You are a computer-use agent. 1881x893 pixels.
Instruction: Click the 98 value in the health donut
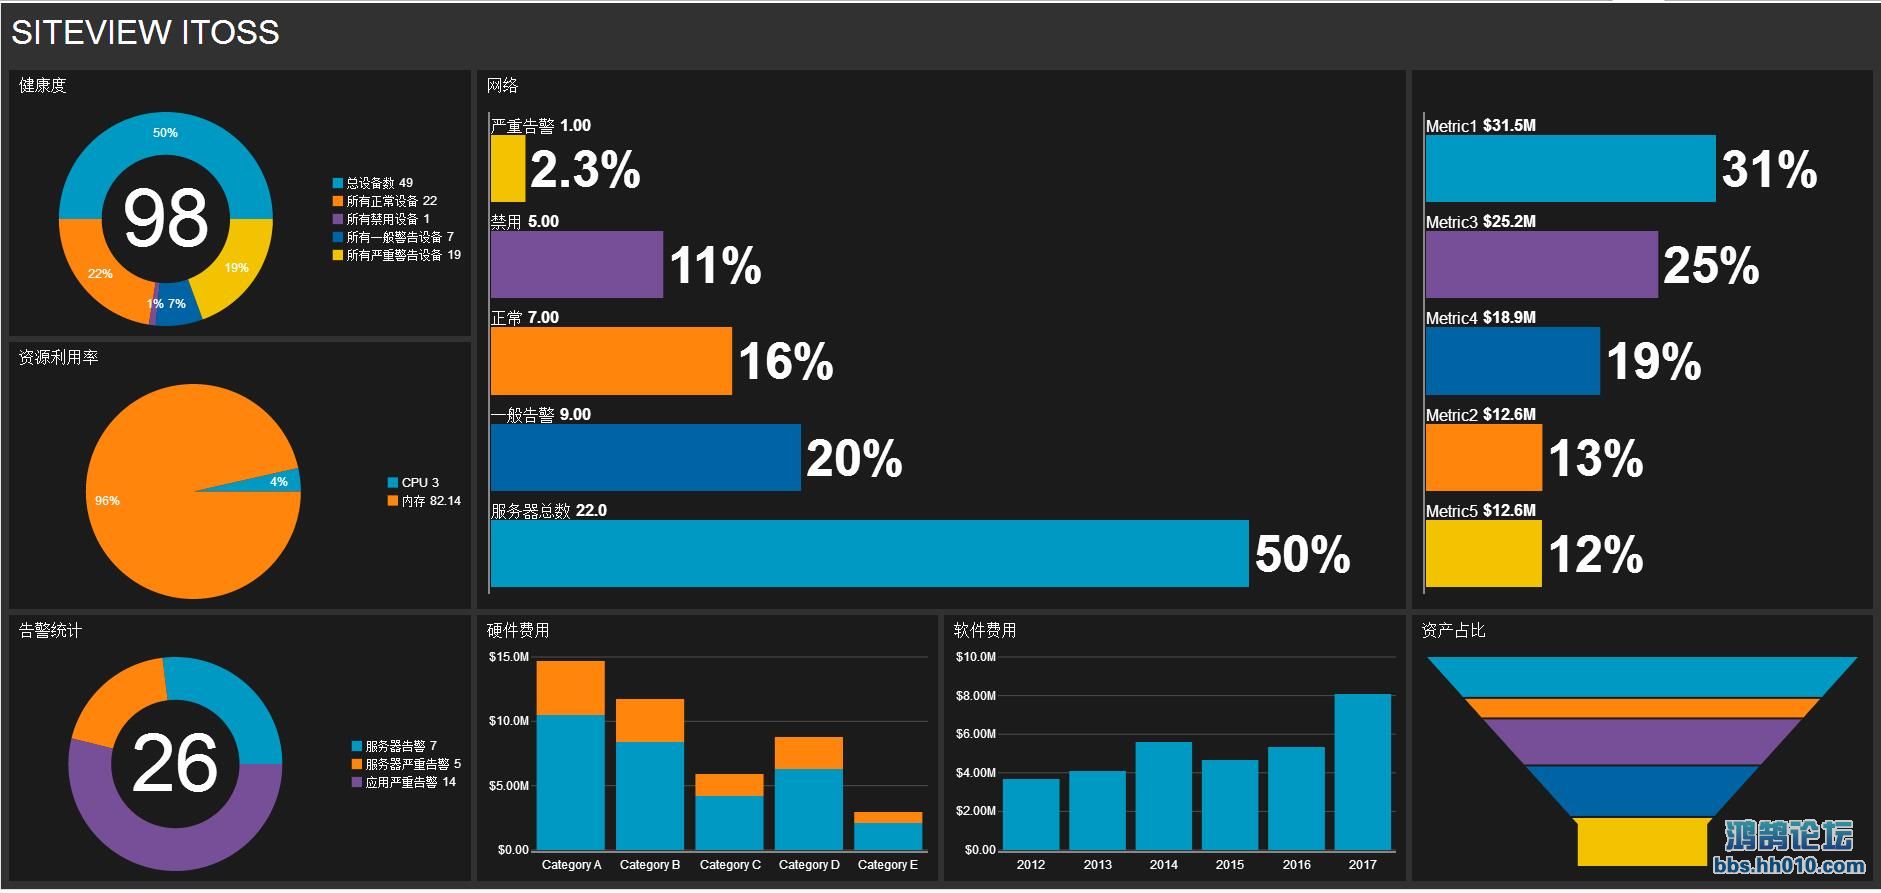(166, 217)
